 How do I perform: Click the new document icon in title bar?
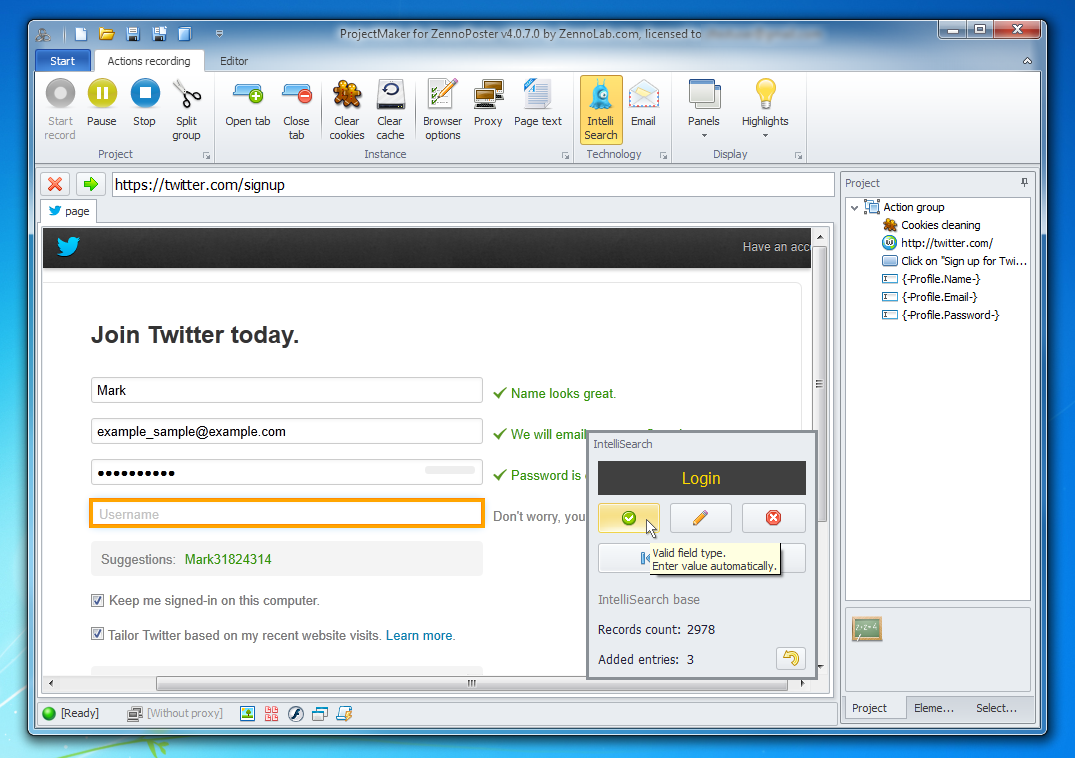click(81, 34)
